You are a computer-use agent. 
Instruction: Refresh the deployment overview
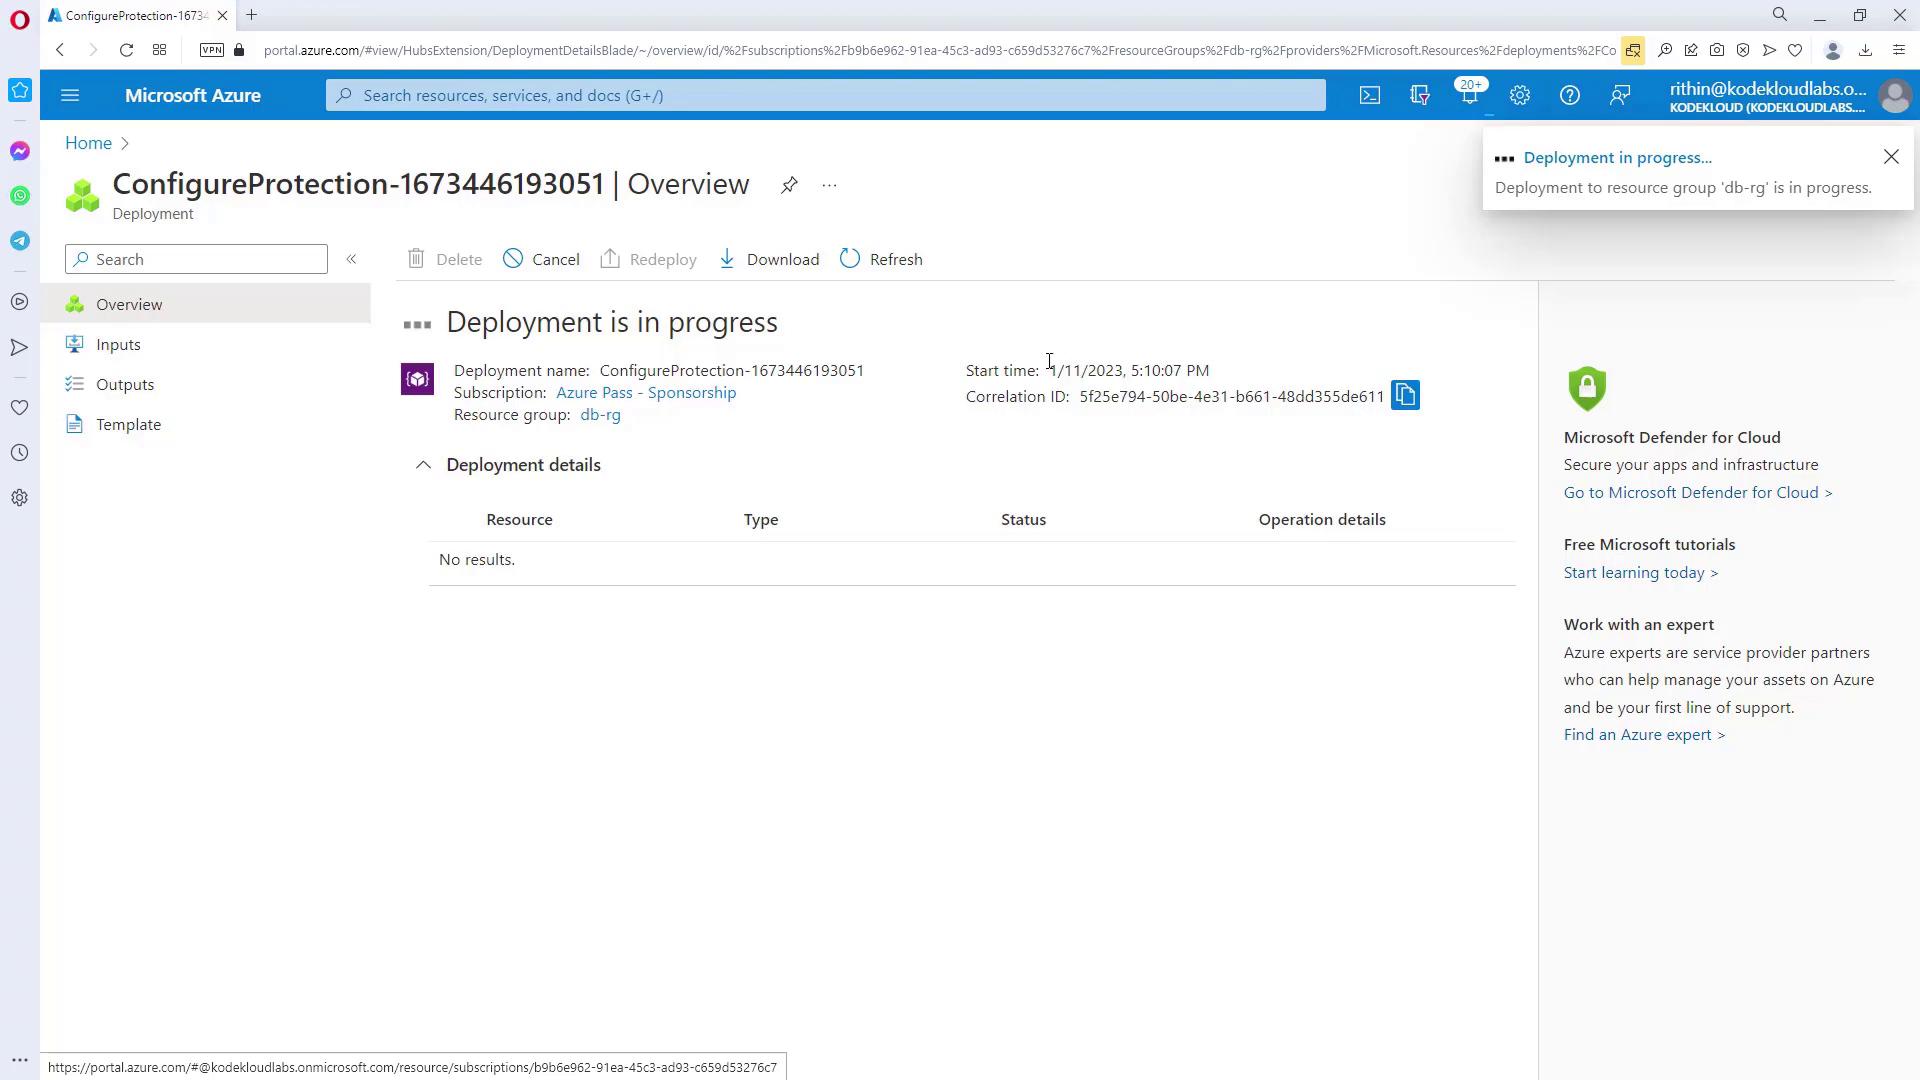pyautogui.click(x=881, y=259)
